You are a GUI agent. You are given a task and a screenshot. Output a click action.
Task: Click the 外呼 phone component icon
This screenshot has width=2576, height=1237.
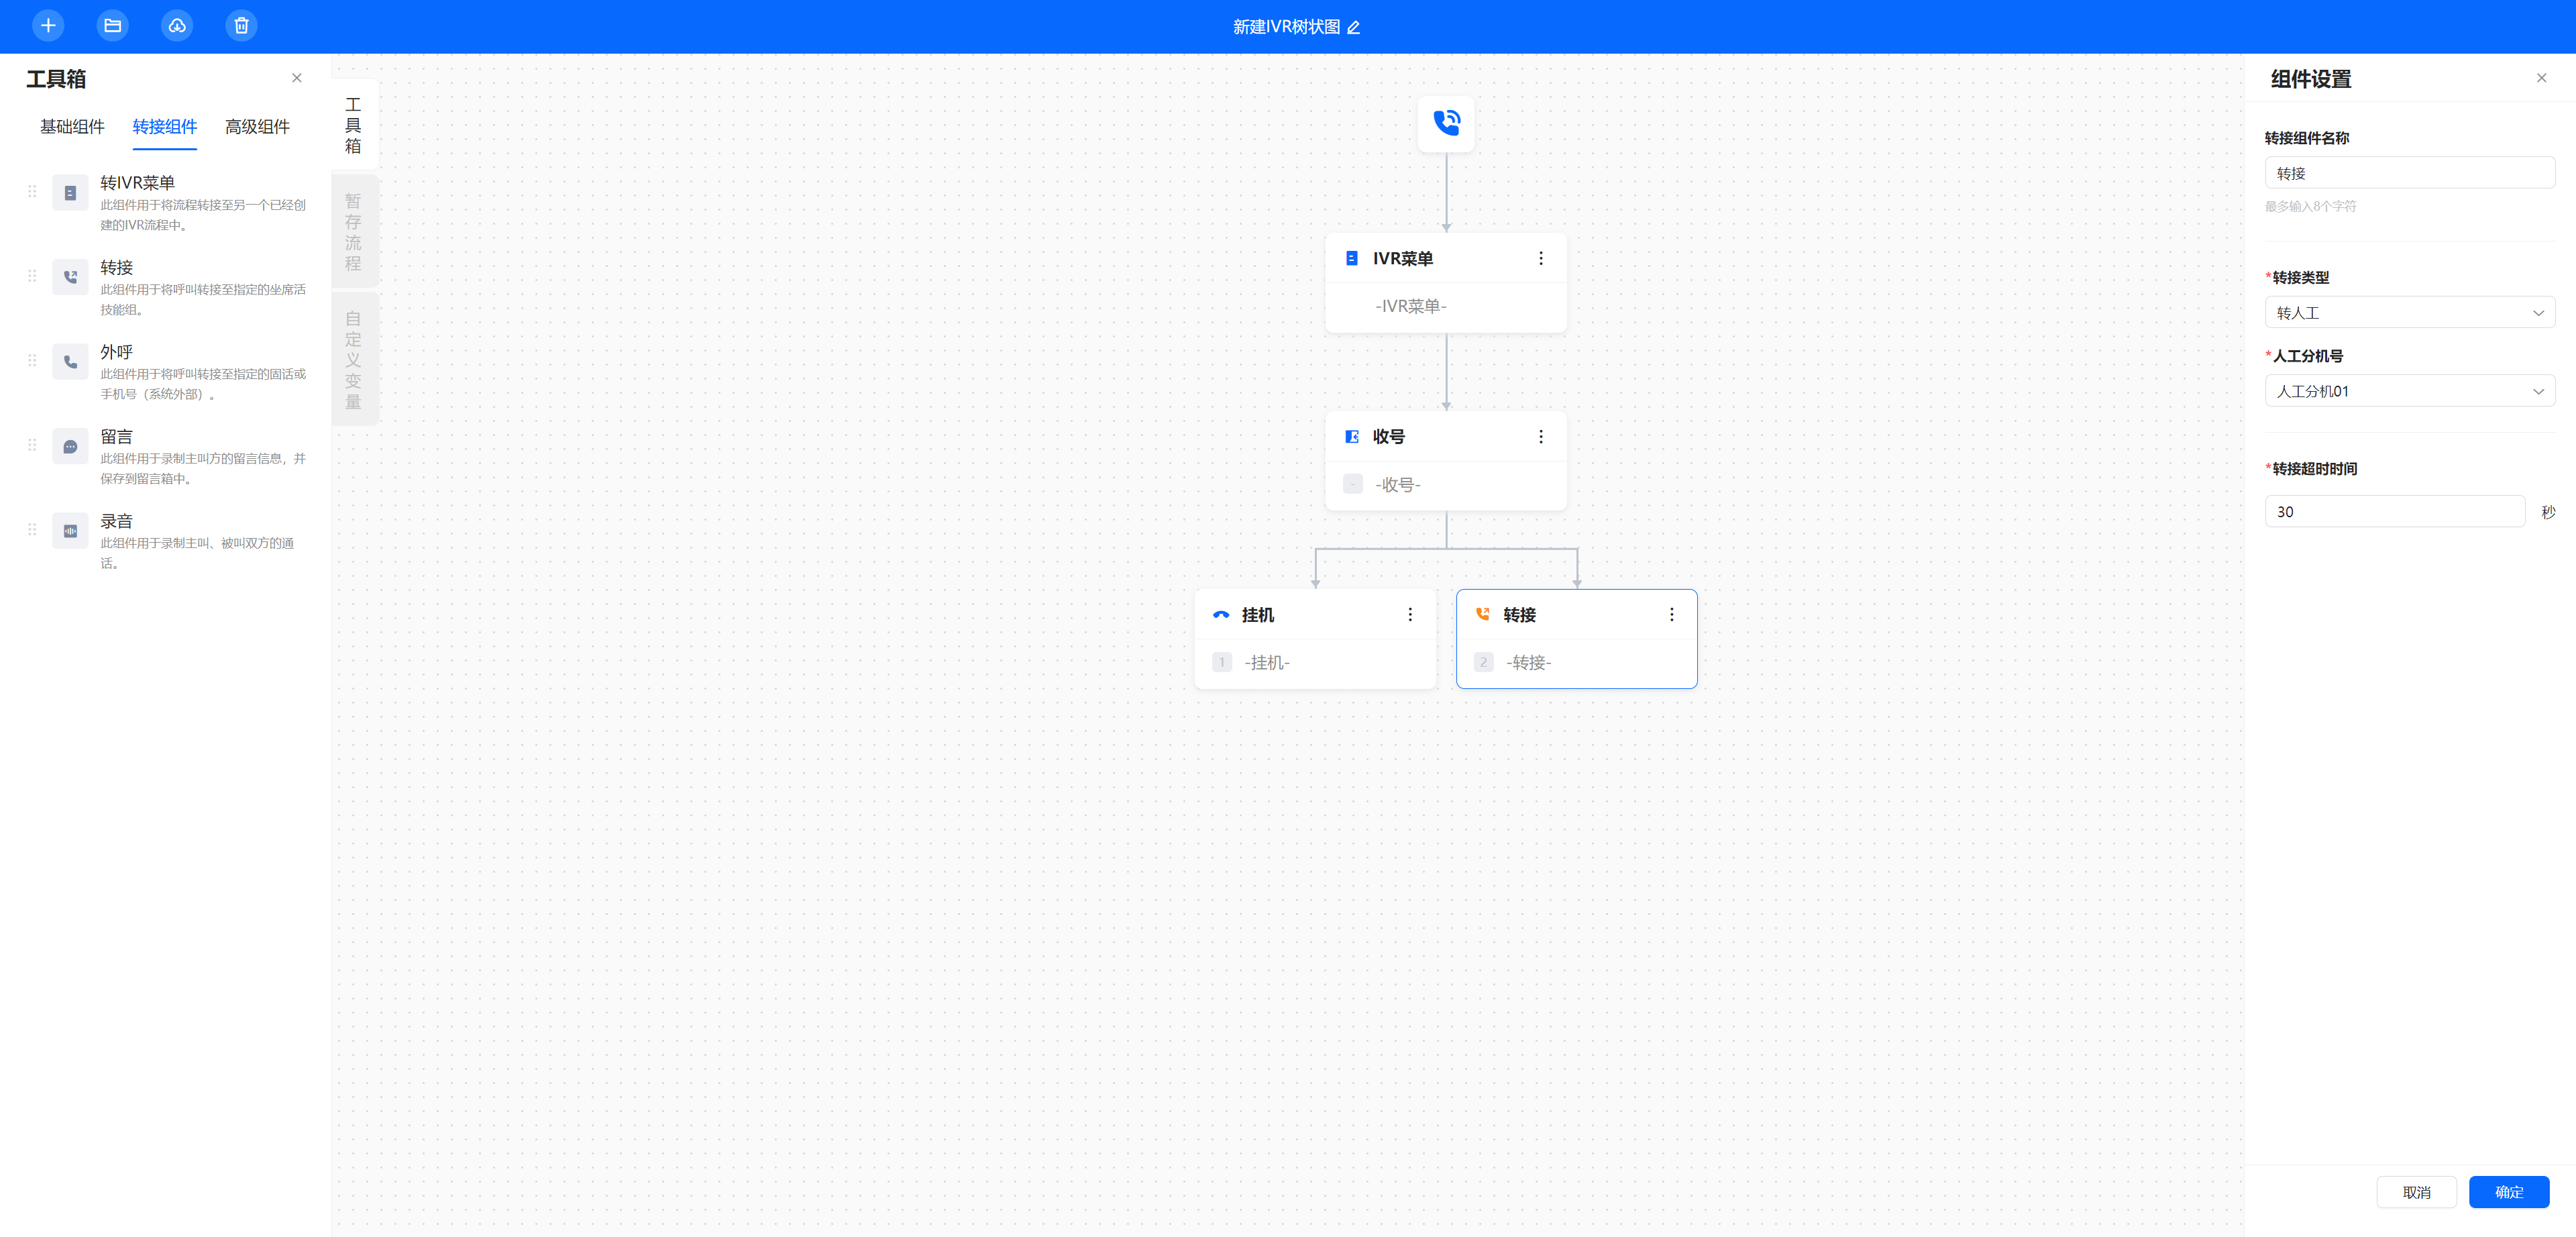tap(70, 362)
